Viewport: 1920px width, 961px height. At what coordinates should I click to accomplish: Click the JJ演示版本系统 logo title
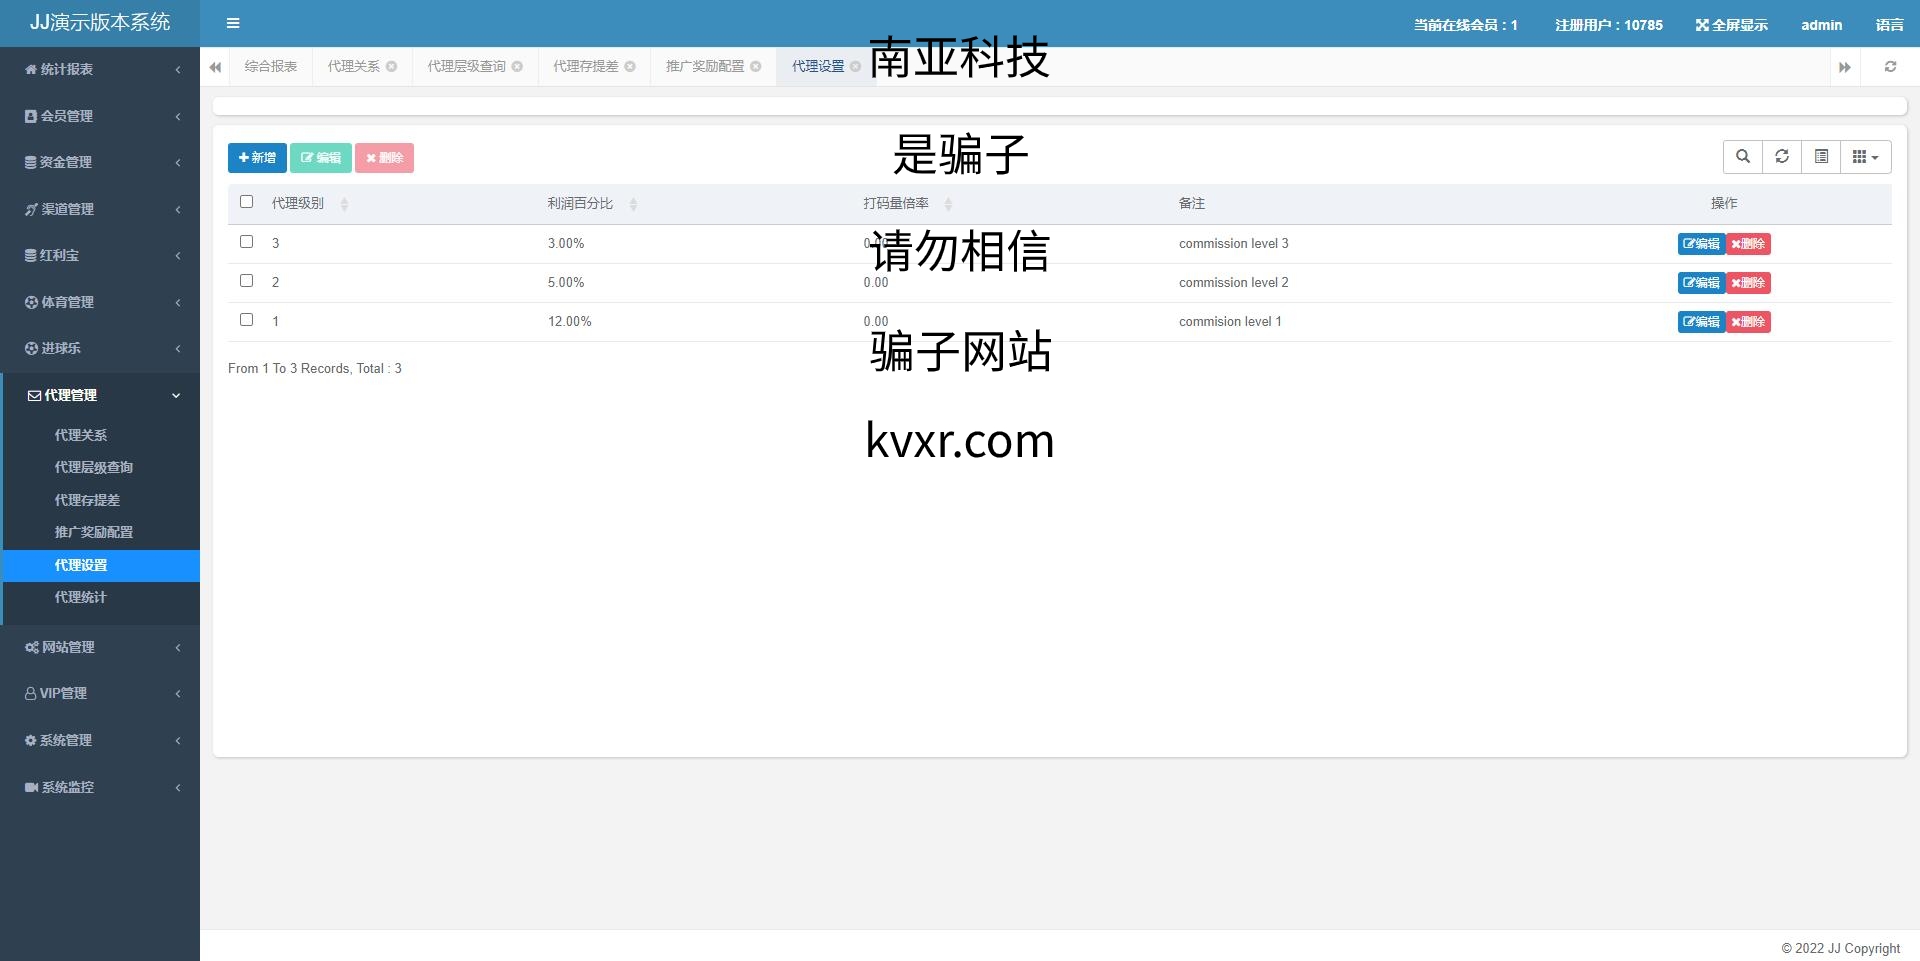pyautogui.click(x=100, y=22)
